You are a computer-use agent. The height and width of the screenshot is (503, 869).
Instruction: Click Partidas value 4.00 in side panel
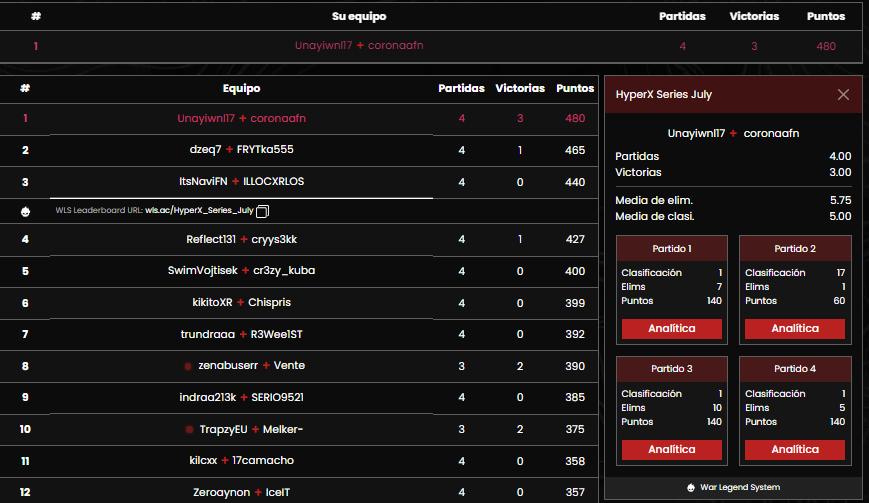click(x=840, y=157)
